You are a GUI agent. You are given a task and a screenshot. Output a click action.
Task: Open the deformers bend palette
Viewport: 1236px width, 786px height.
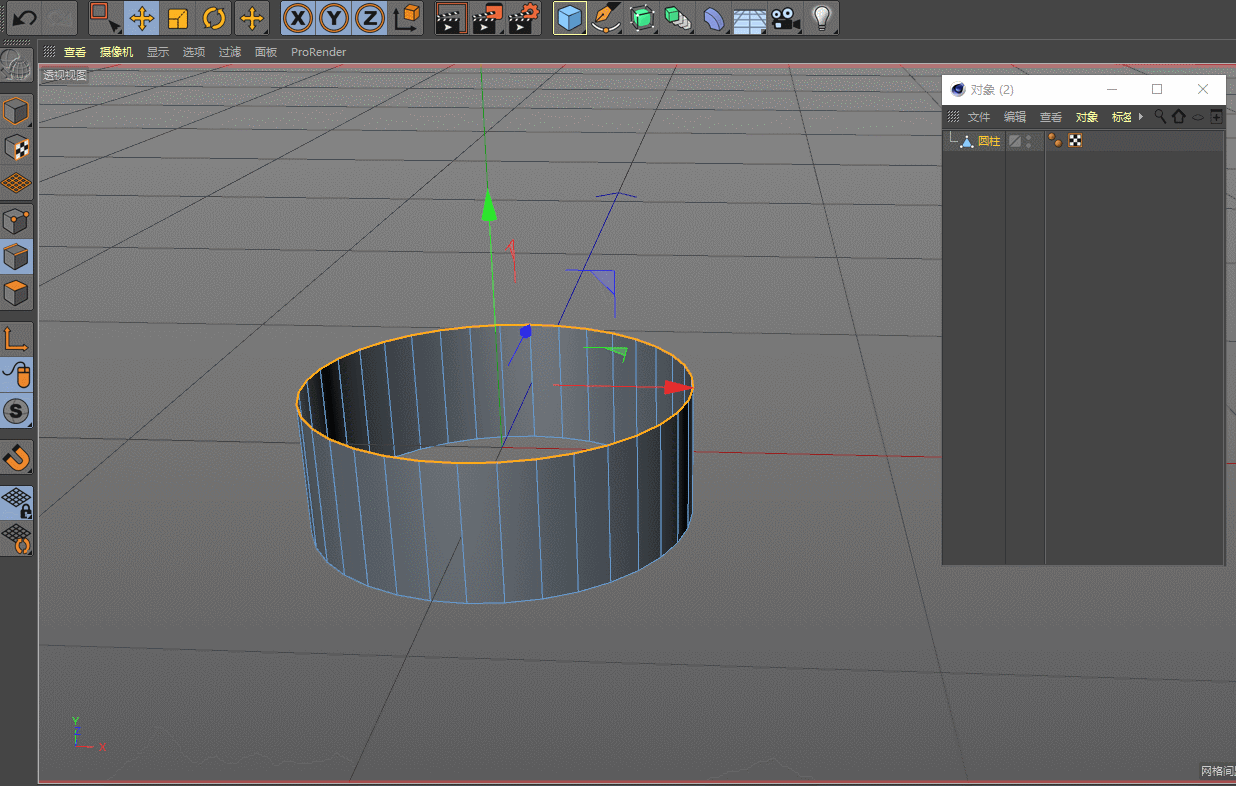coord(713,18)
